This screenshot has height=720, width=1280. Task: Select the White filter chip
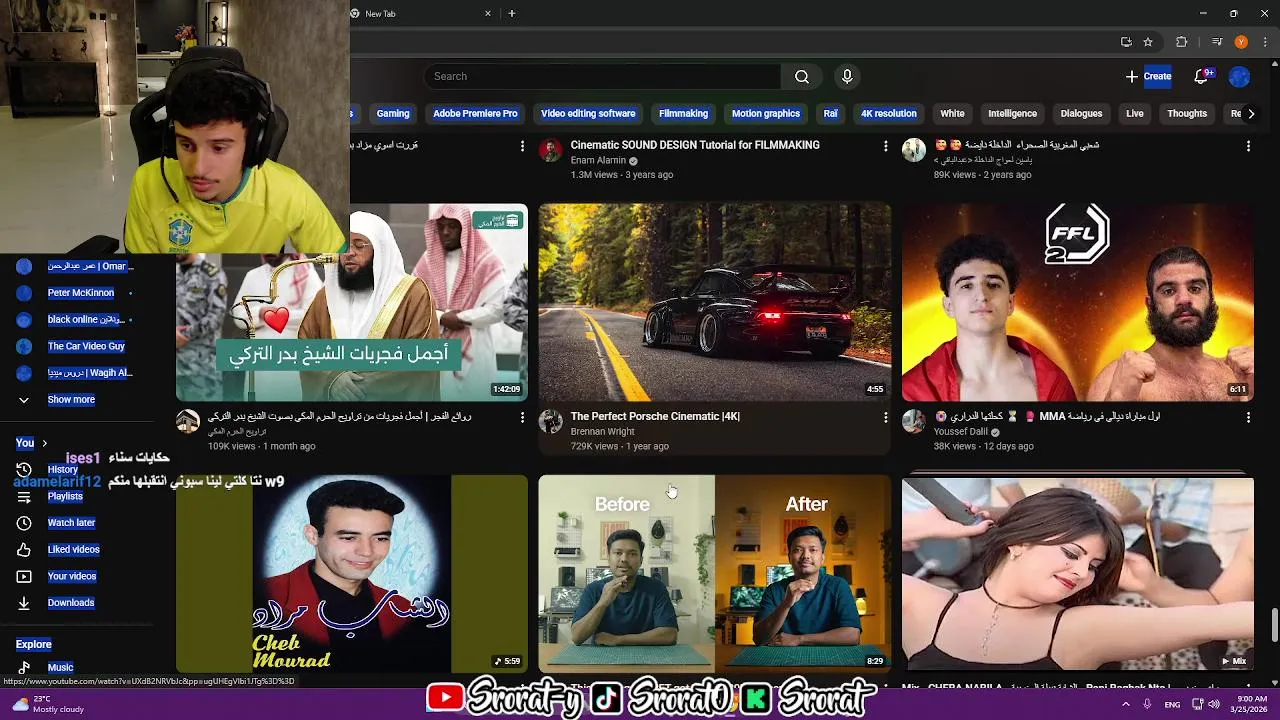(952, 114)
